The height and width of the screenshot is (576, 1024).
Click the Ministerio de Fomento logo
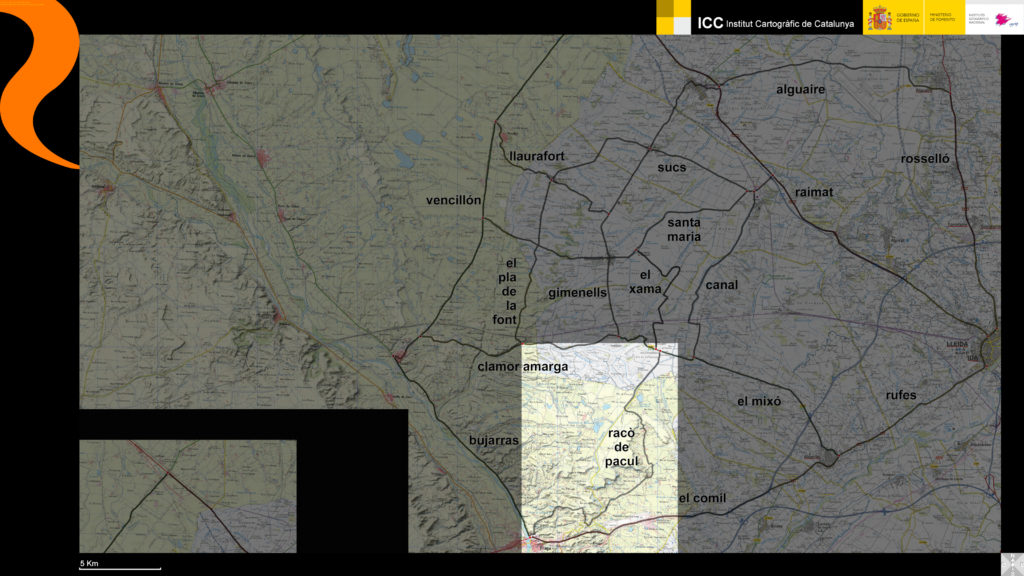pos(941,17)
